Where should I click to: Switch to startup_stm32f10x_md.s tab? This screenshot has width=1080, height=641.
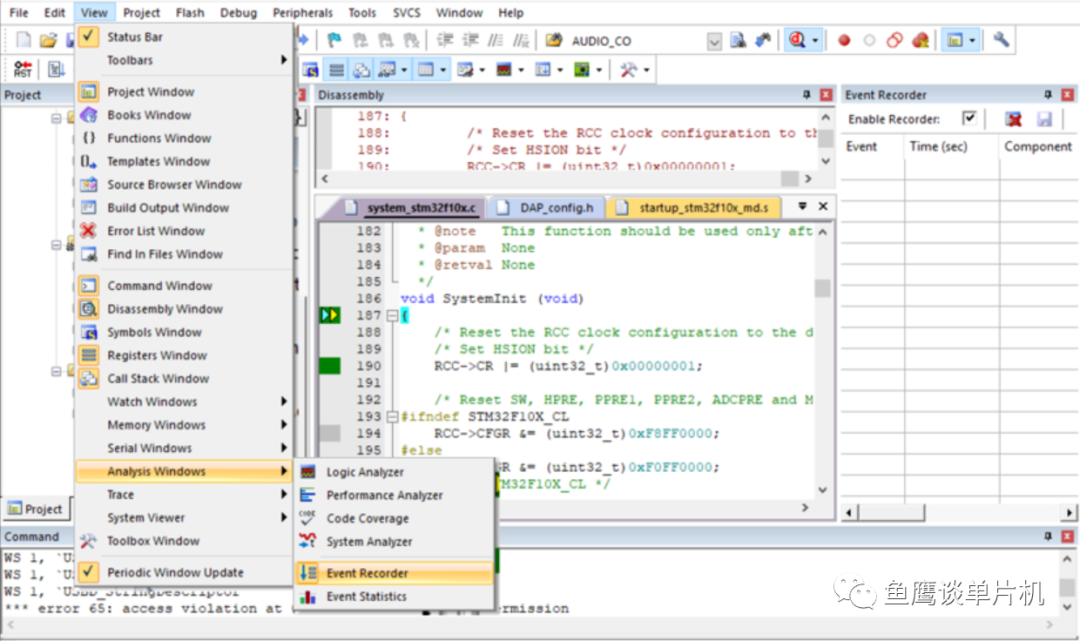pyautogui.click(x=696, y=207)
